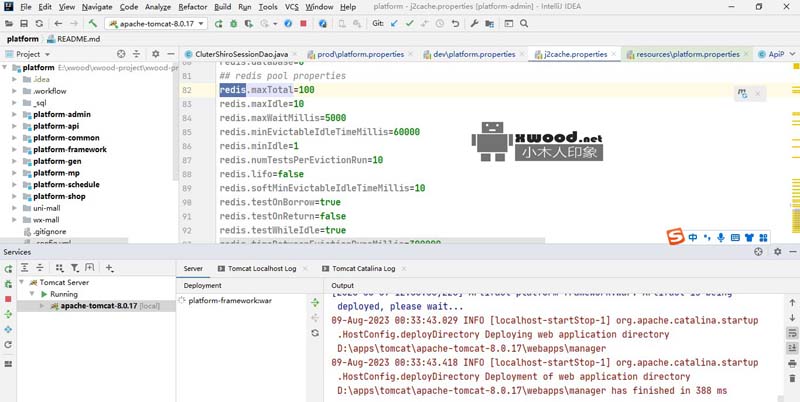Viewport: 800px width, 402px height.
Task: Navigate back with the left arrow
Action: click(58, 23)
